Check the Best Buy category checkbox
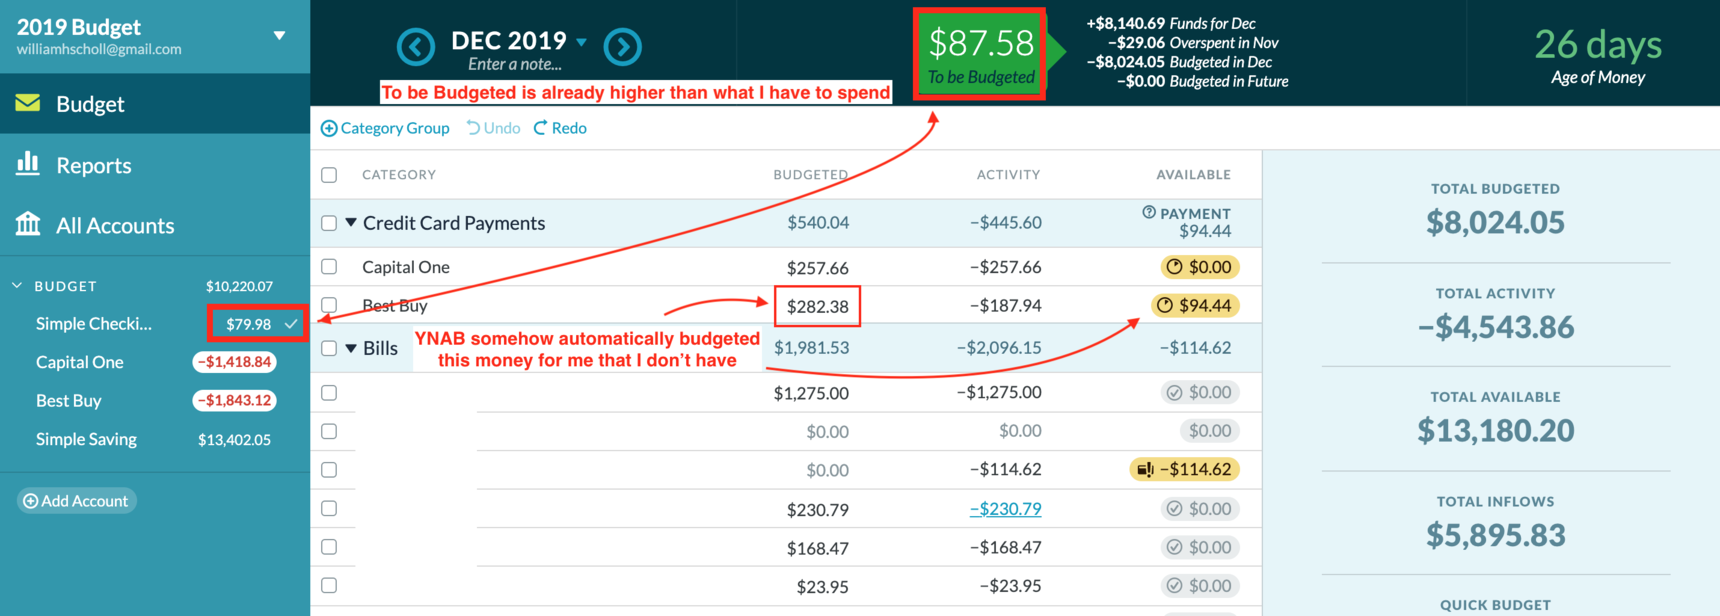1720x616 pixels. (x=329, y=305)
